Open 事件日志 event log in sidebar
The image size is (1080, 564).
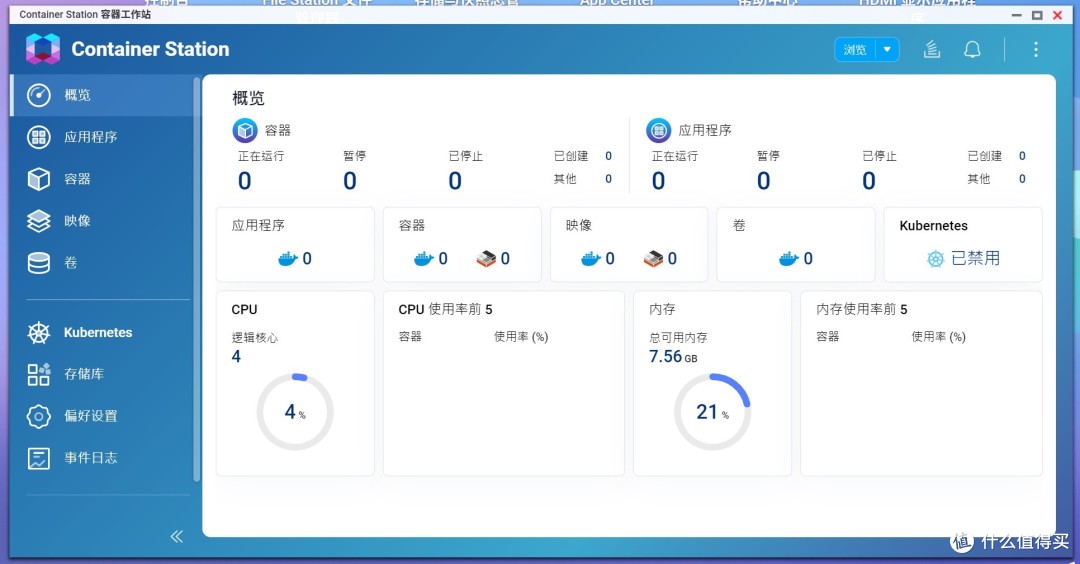(101, 458)
